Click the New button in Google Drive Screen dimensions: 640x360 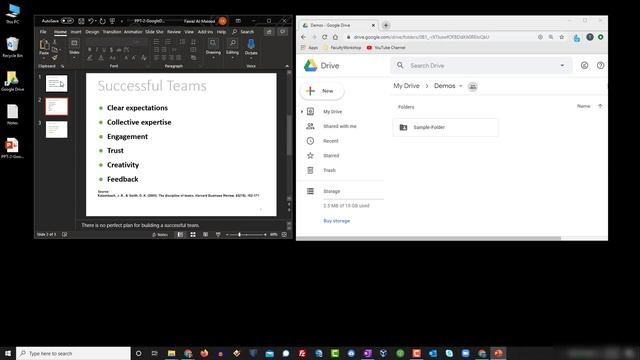pos(322,91)
